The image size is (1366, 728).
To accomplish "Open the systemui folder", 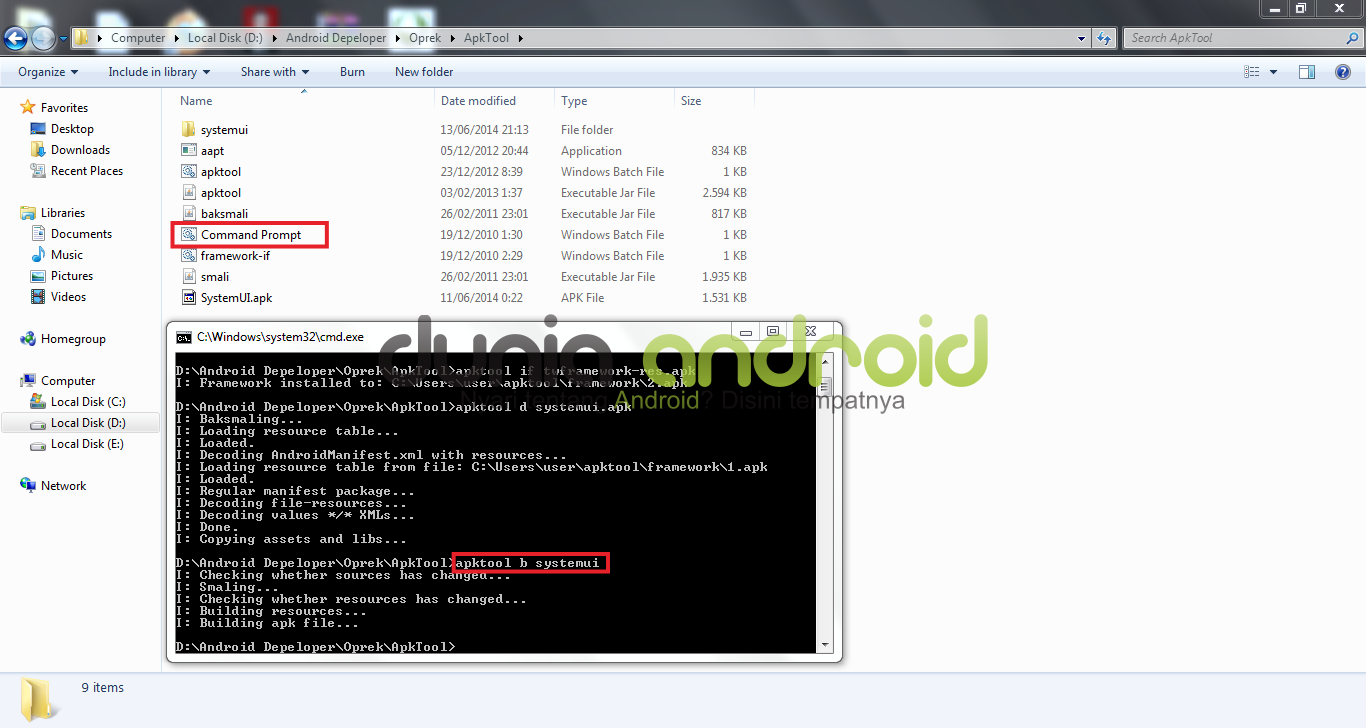I will tap(222, 129).
